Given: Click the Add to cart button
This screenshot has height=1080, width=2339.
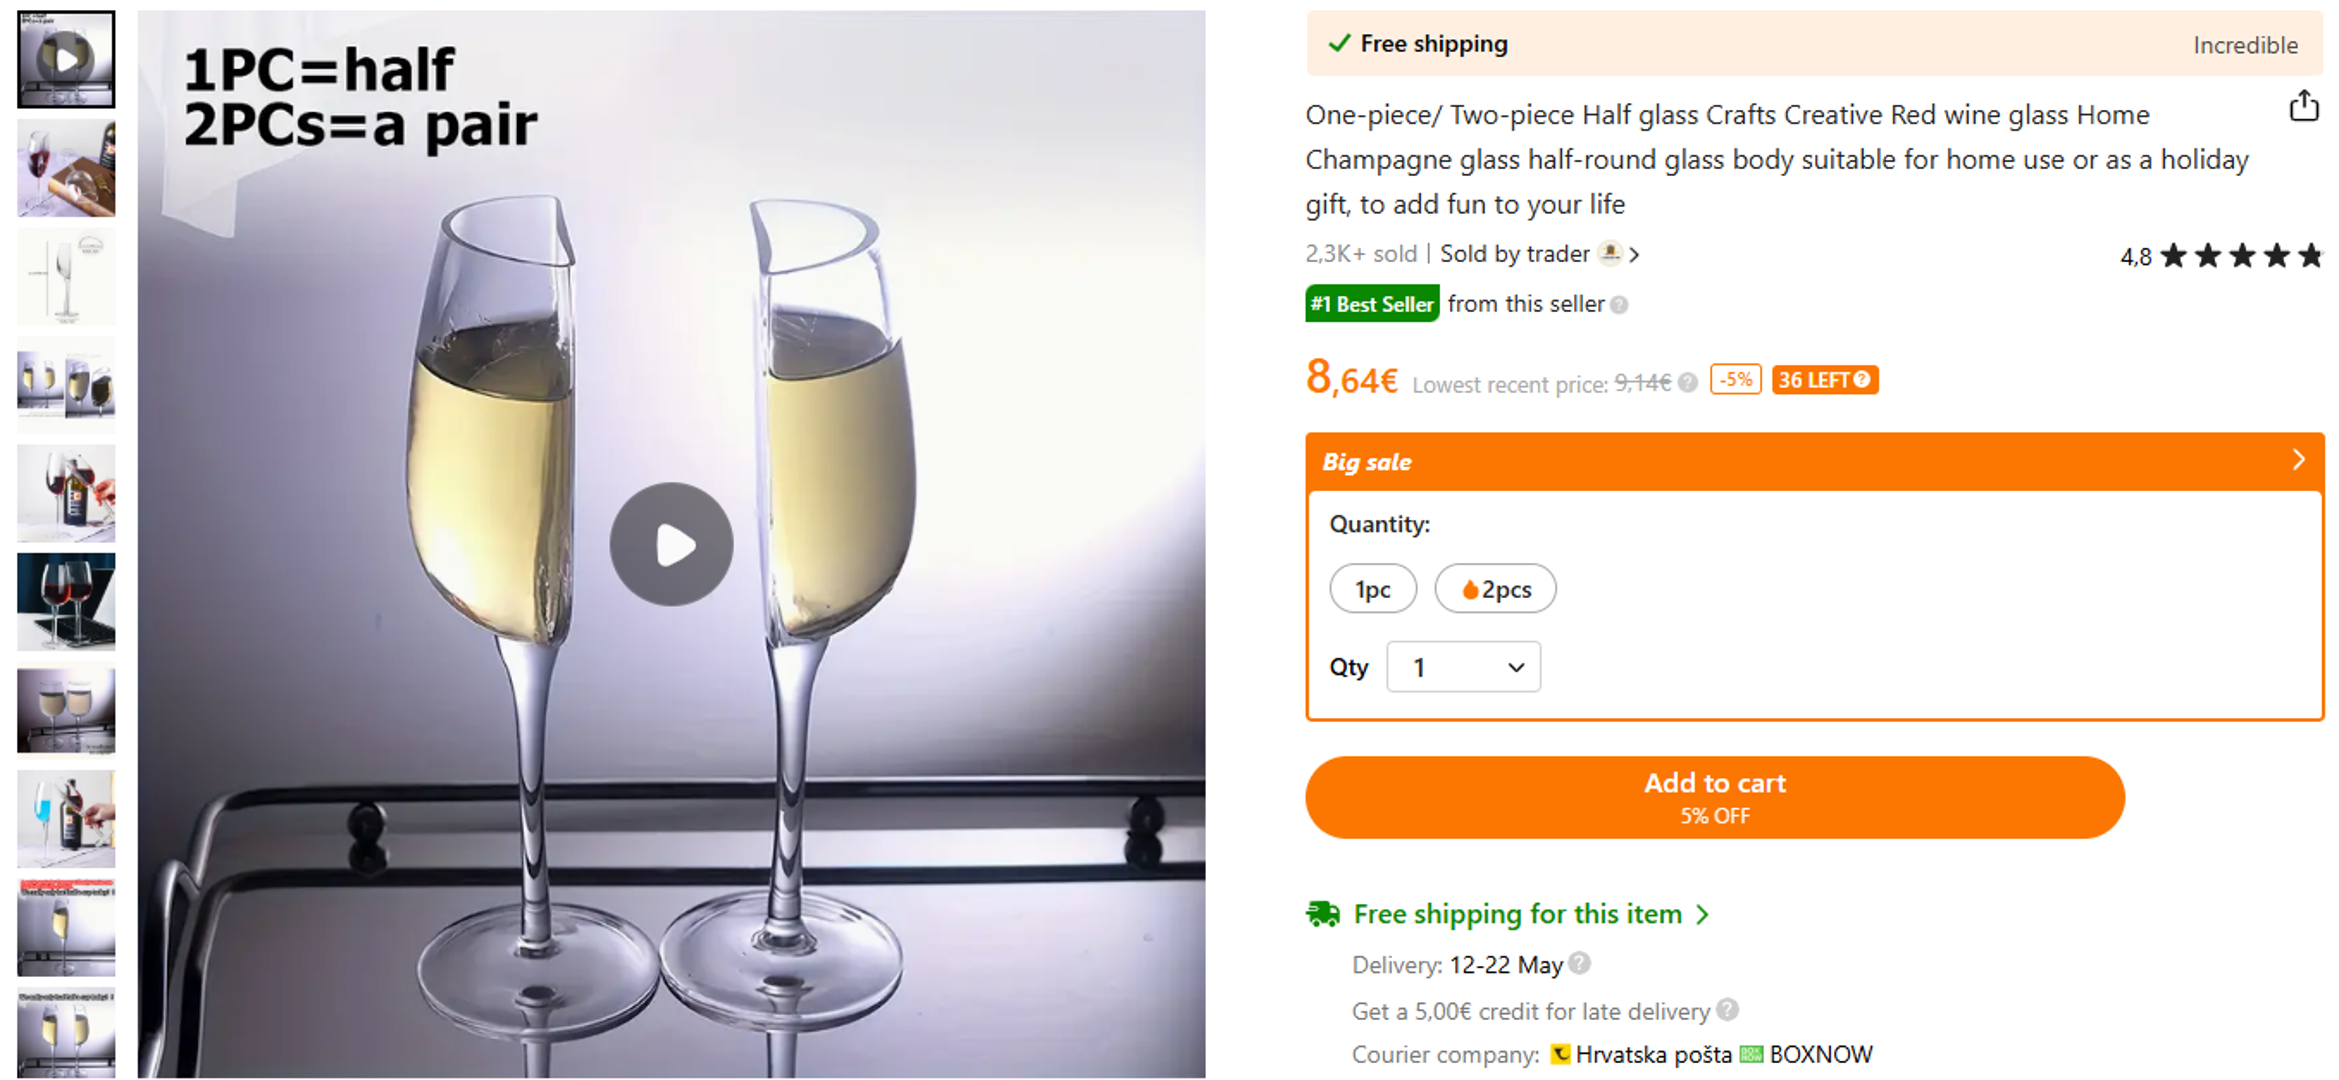Looking at the screenshot, I should coord(1714,797).
